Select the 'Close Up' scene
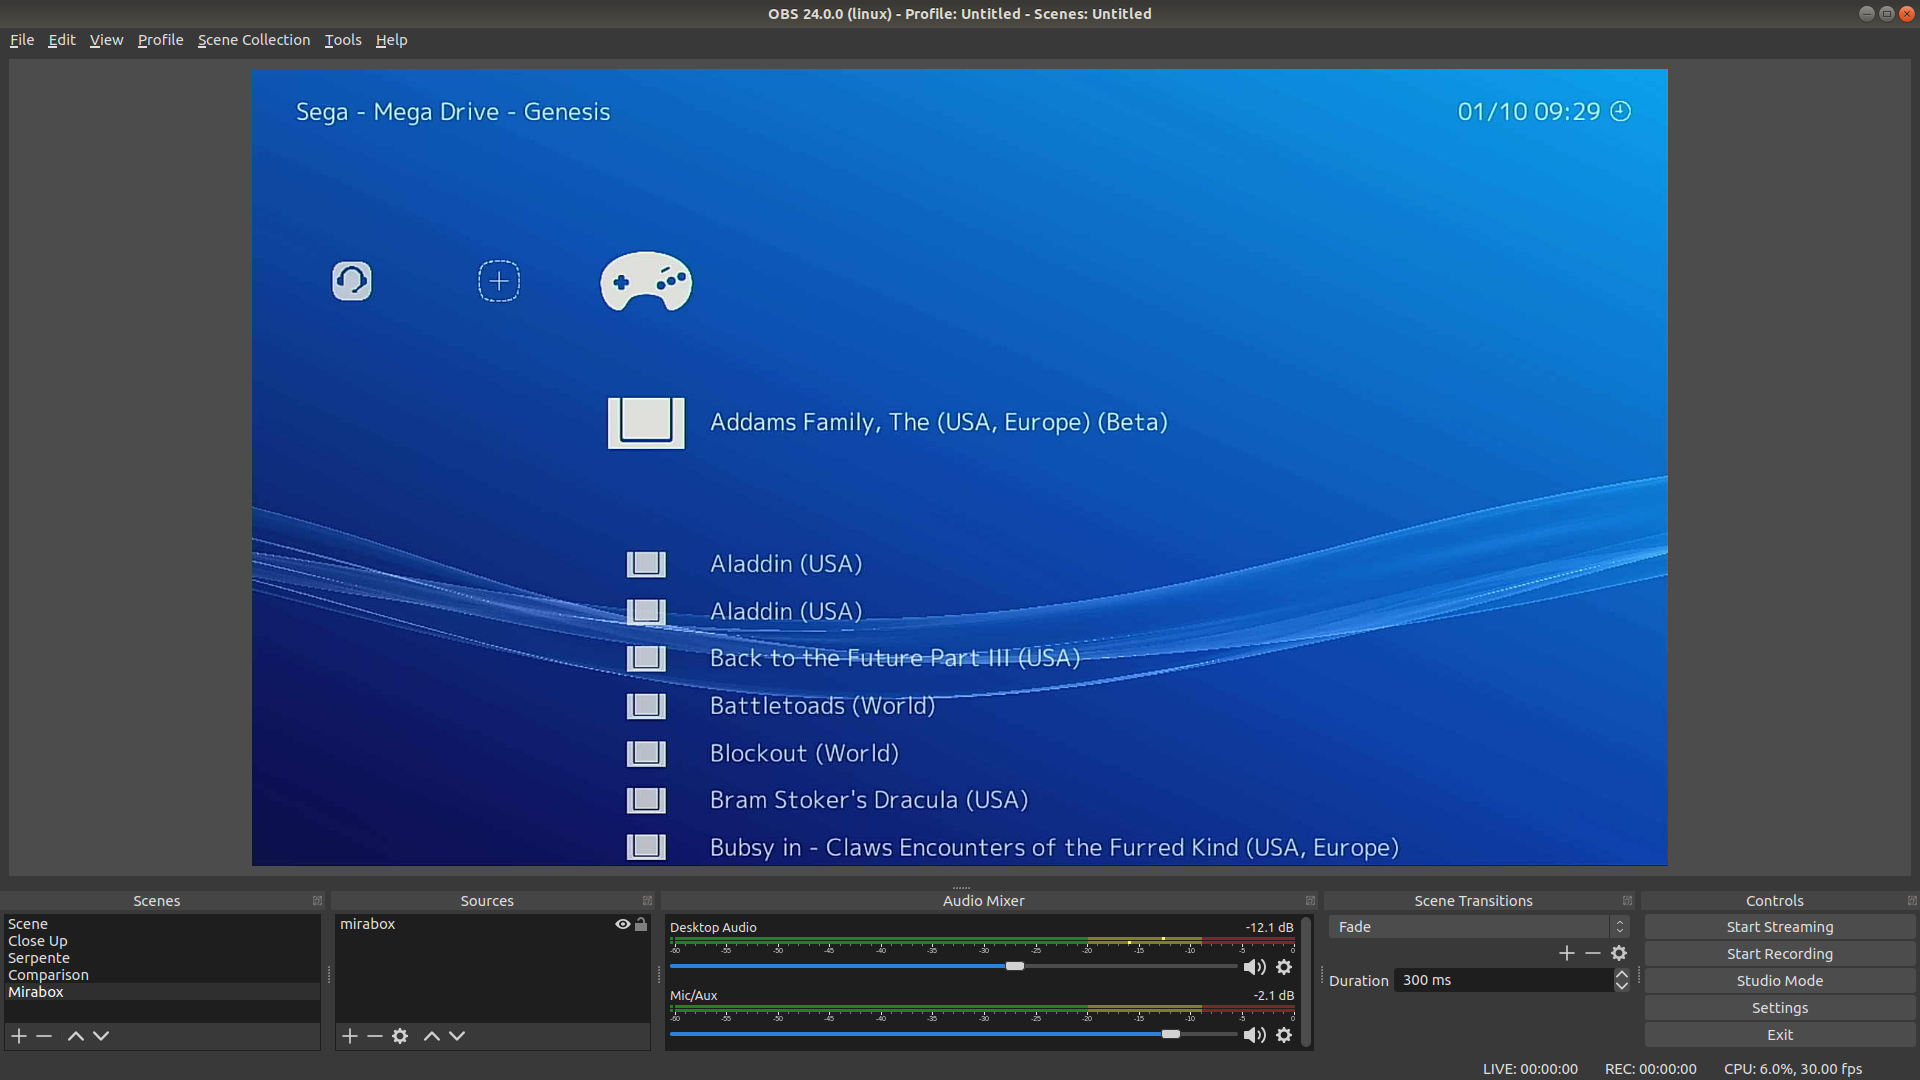Viewport: 1920px width, 1080px height. pos(162,941)
